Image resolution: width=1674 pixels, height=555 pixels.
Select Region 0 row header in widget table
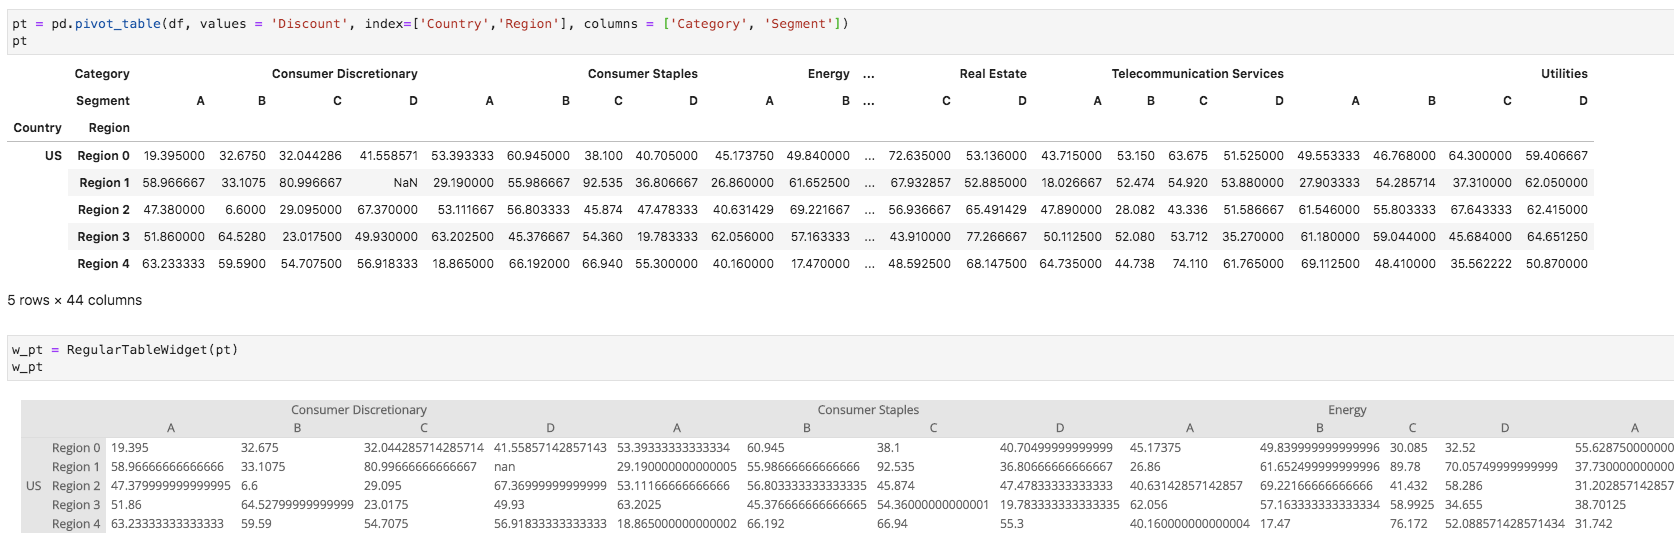[x=76, y=448]
